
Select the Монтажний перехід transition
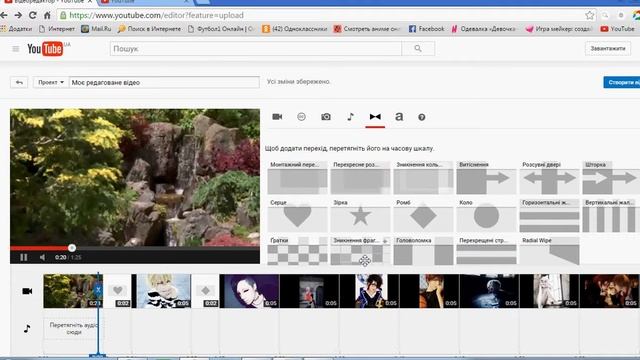pos(298,178)
